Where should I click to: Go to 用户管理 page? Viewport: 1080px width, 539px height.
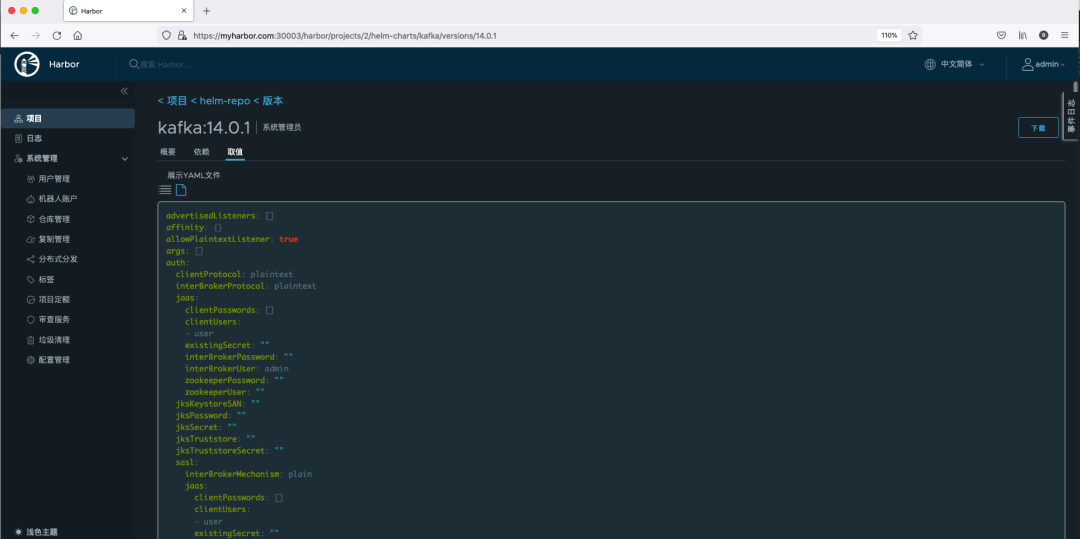54,179
